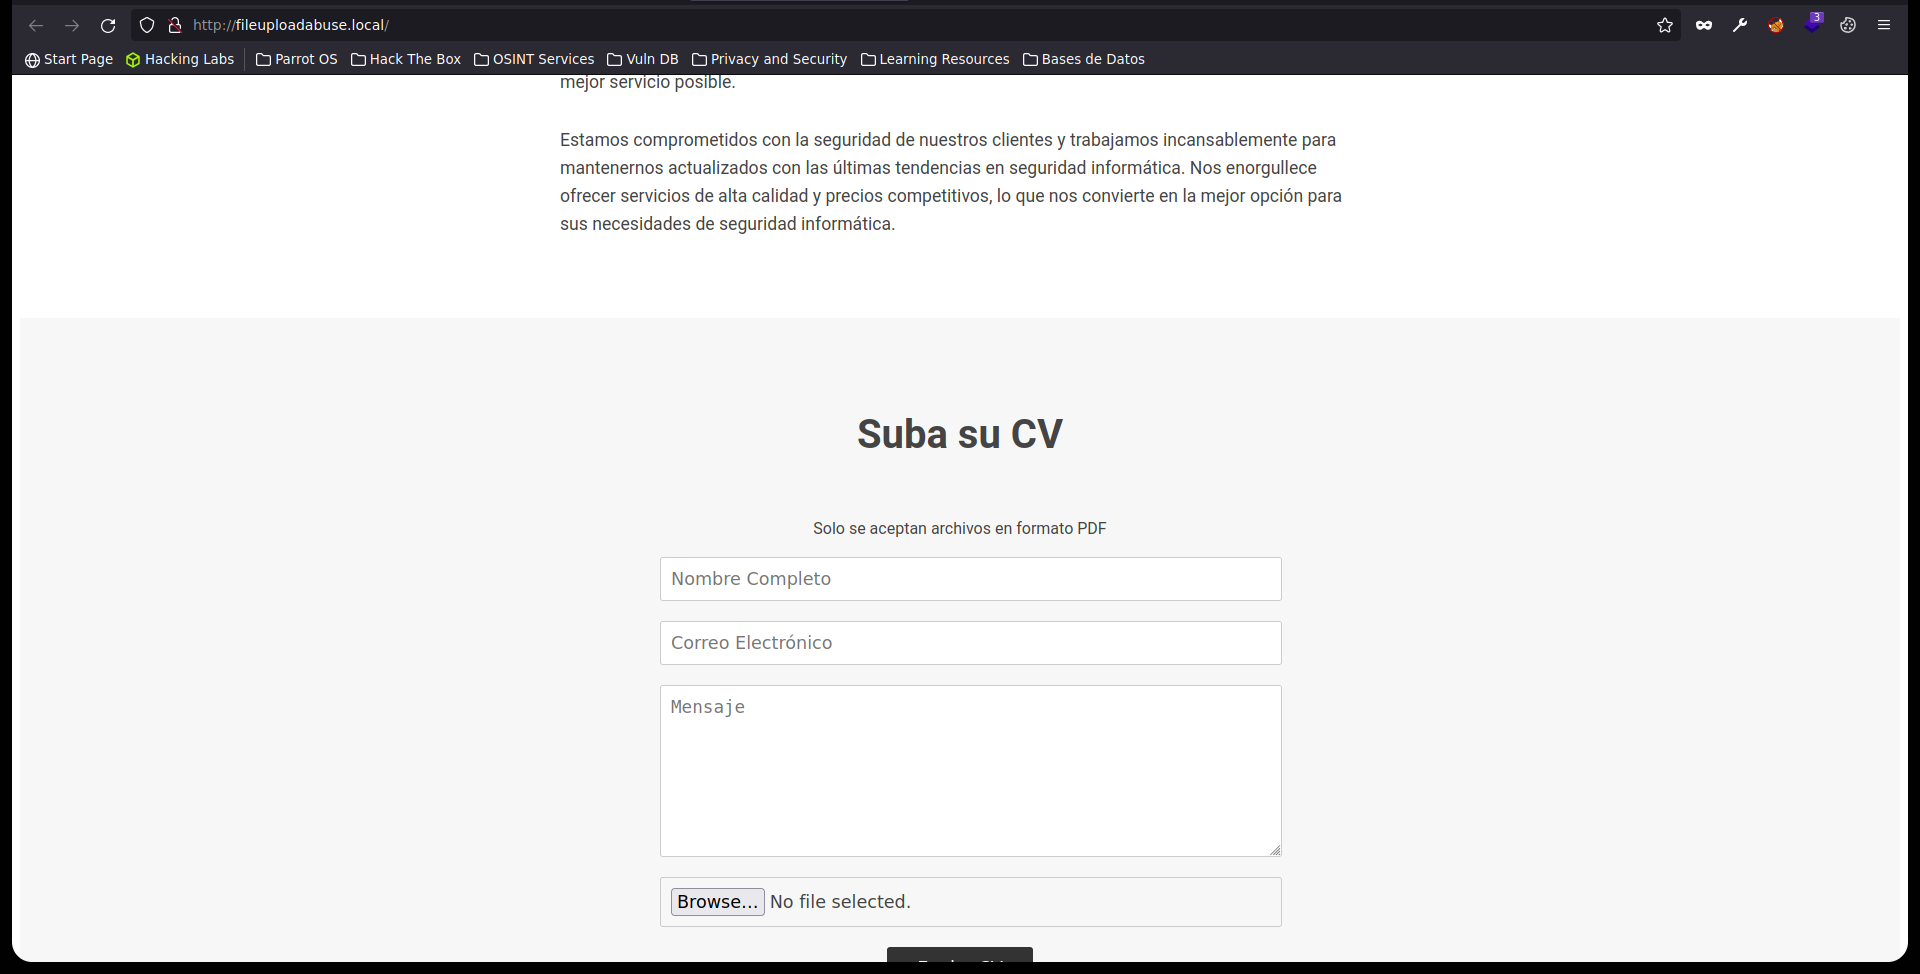This screenshot has width=1920, height=974.
Task: Click the Nombre Completo input field
Action: (x=969, y=578)
